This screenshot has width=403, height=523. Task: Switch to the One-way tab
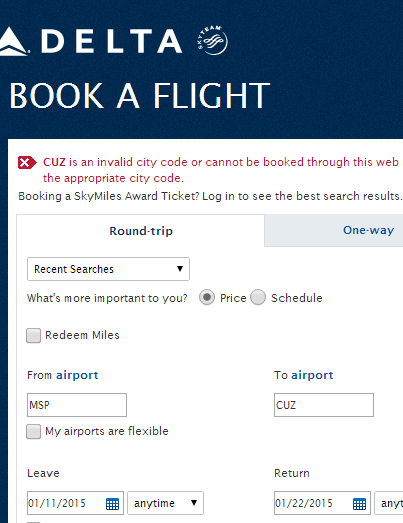(334, 230)
